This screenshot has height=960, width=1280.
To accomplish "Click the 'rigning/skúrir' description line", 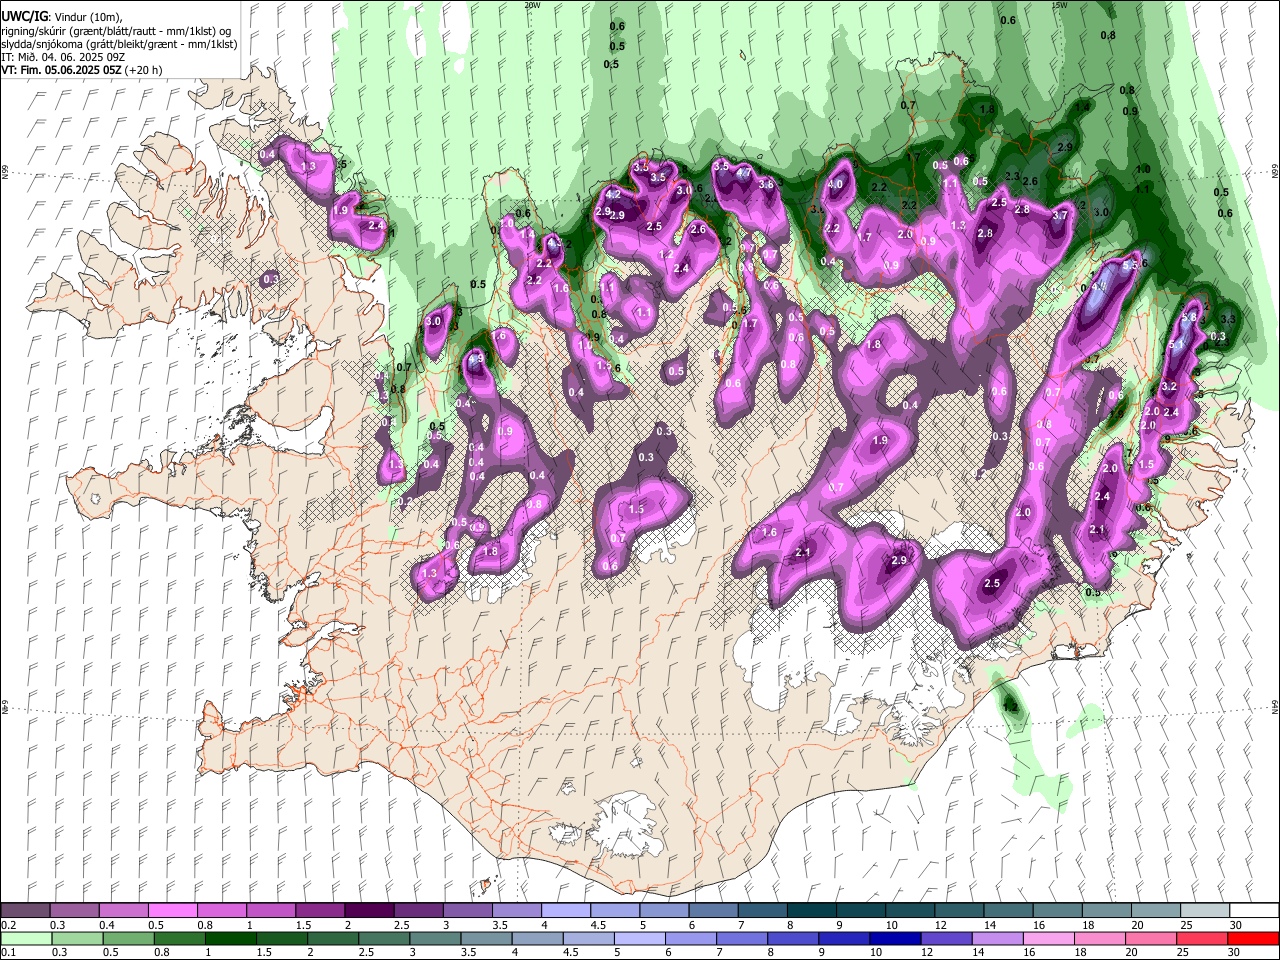I will [x=116, y=31].
